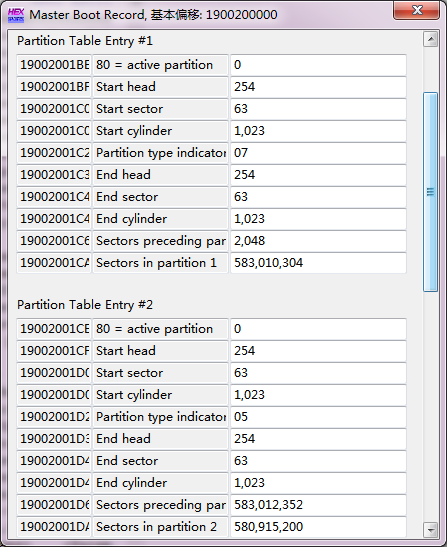Click offset cell 19002001D2
Image resolution: width=447 pixels, height=547 pixels.
54,417
